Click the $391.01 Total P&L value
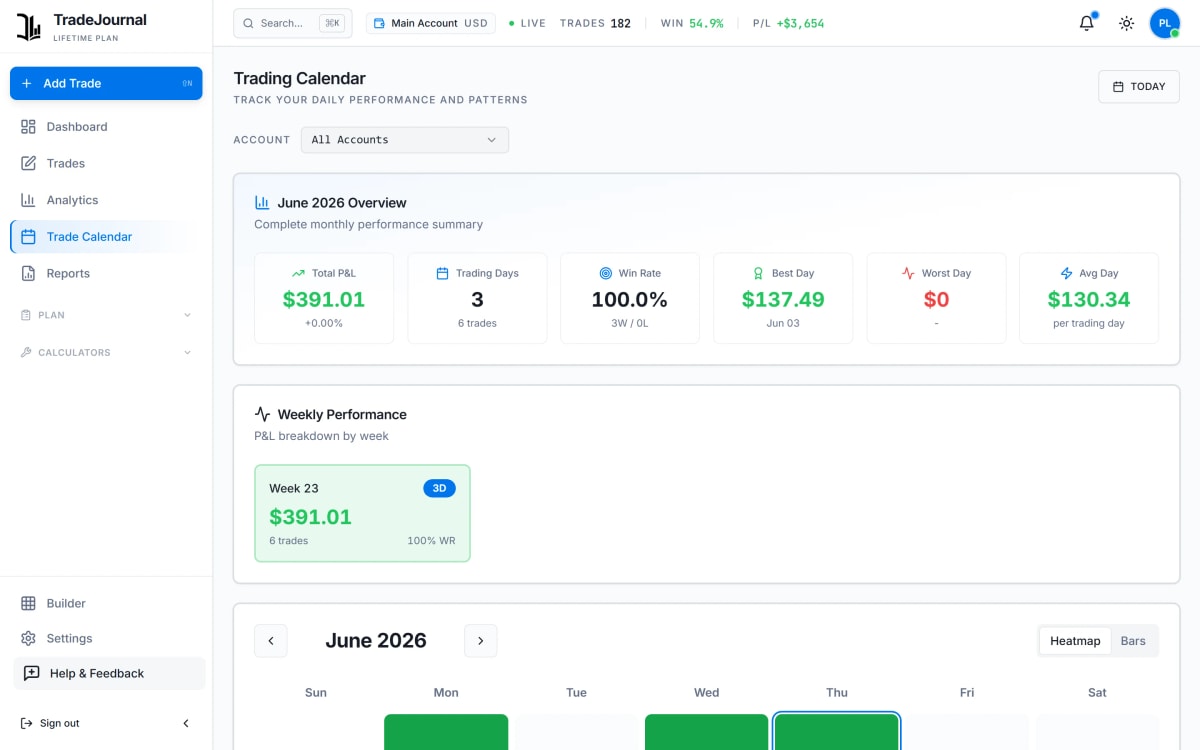Image resolution: width=1200 pixels, height=750 pixels. [324, 299]
